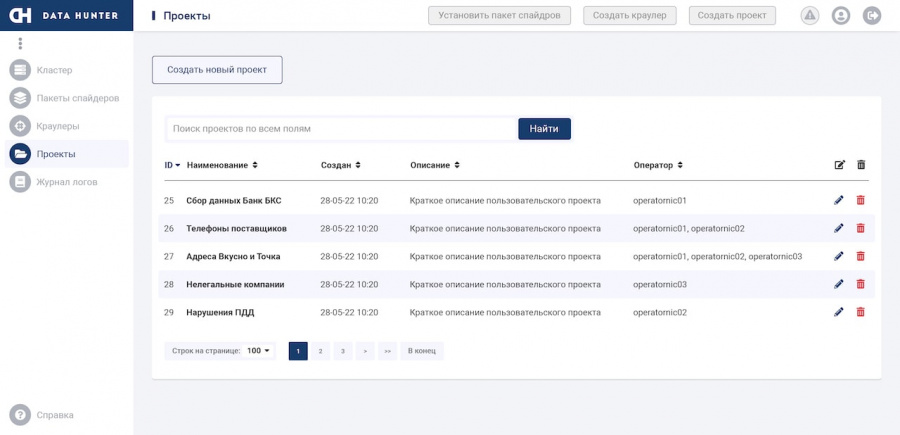Sort by Описание column
The width and height of the screenshot is (900, 435).
[435, 165]
